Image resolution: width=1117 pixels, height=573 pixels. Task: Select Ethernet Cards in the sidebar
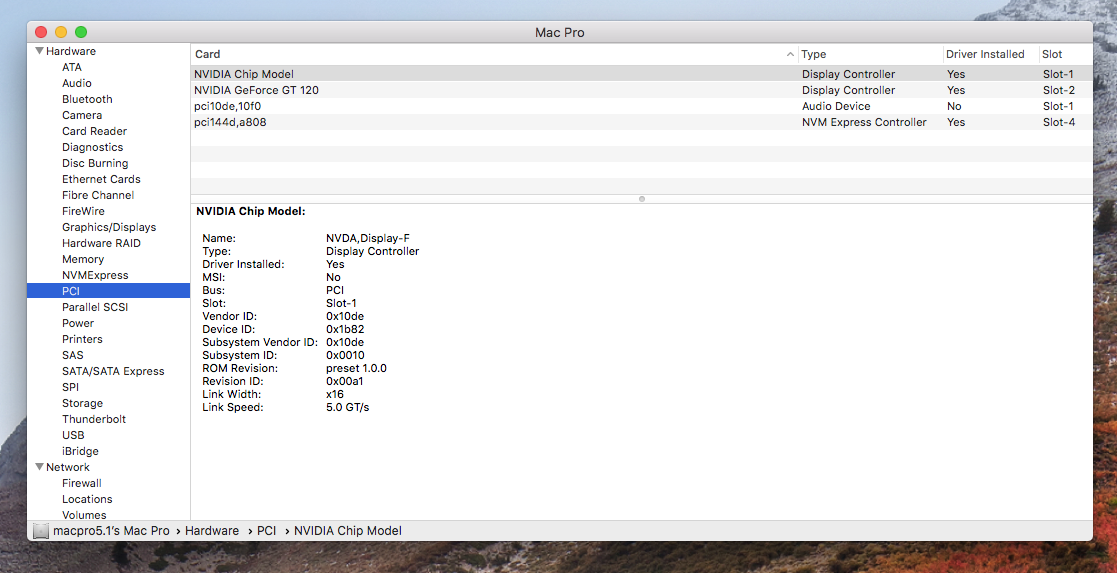point(101,179)
